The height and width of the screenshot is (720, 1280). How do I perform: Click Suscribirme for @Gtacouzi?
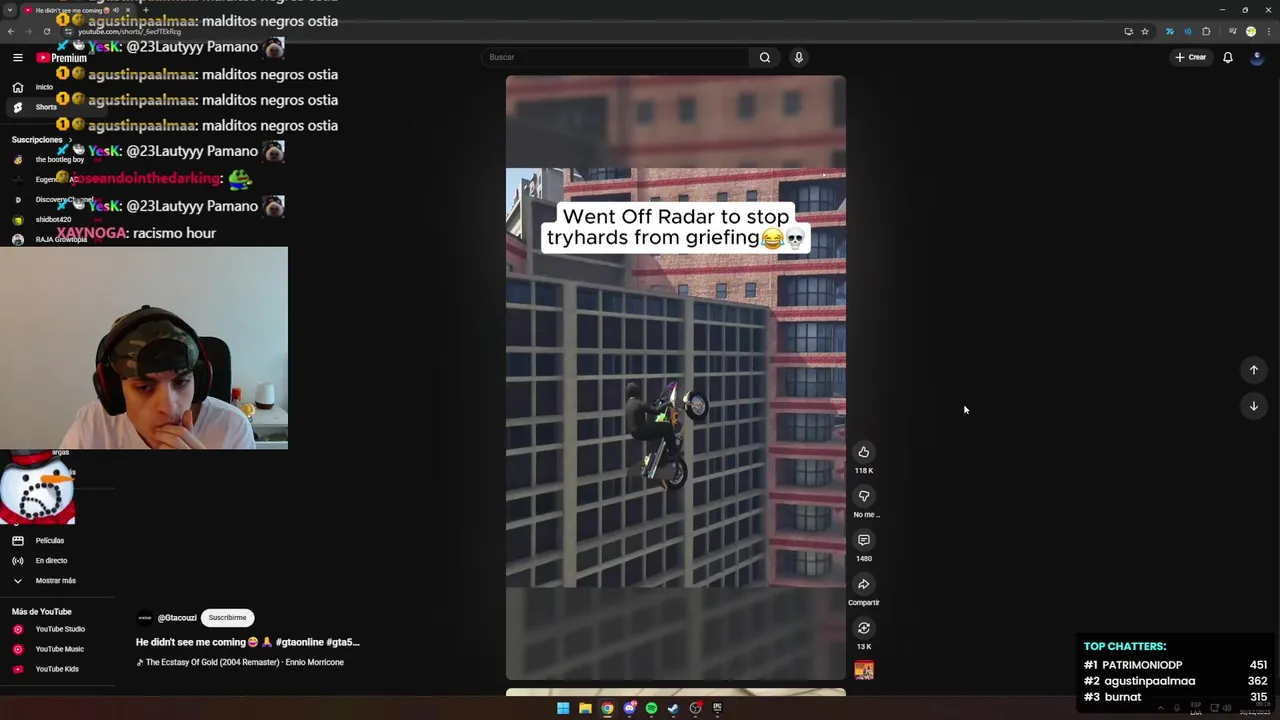pos(227,618)
